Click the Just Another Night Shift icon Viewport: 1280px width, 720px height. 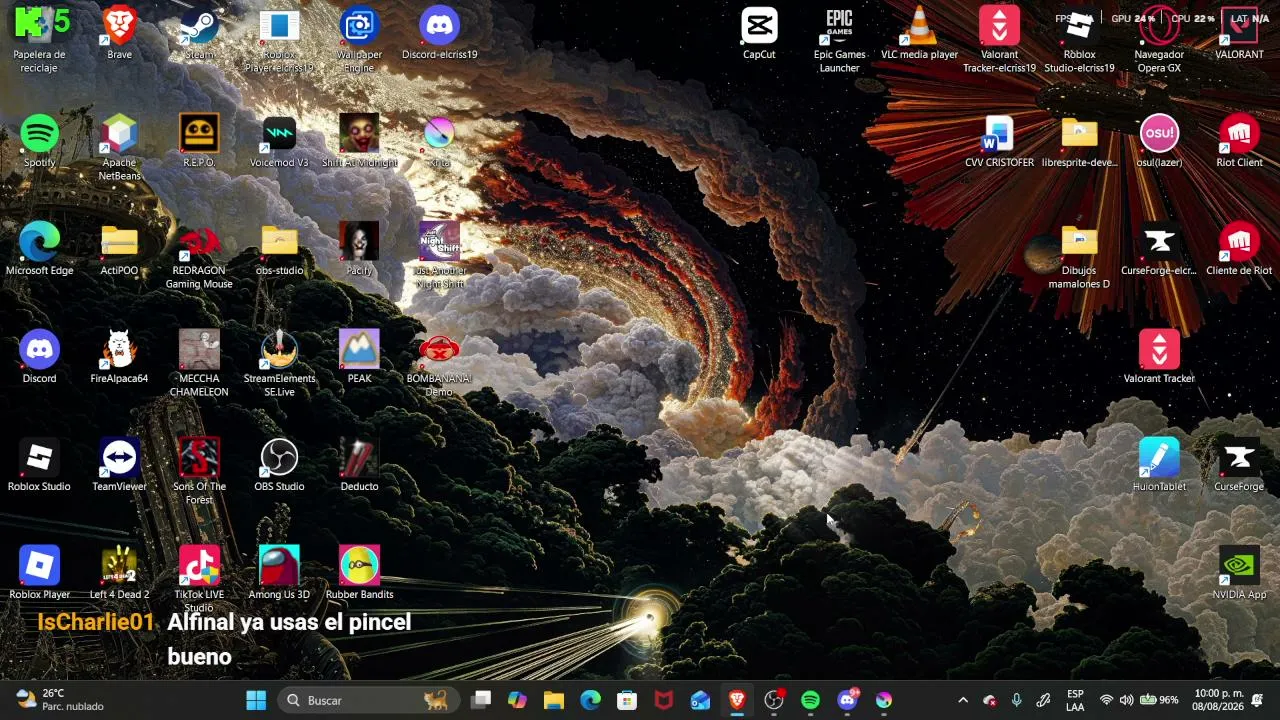pyautogui.click(x=439, y=256)
